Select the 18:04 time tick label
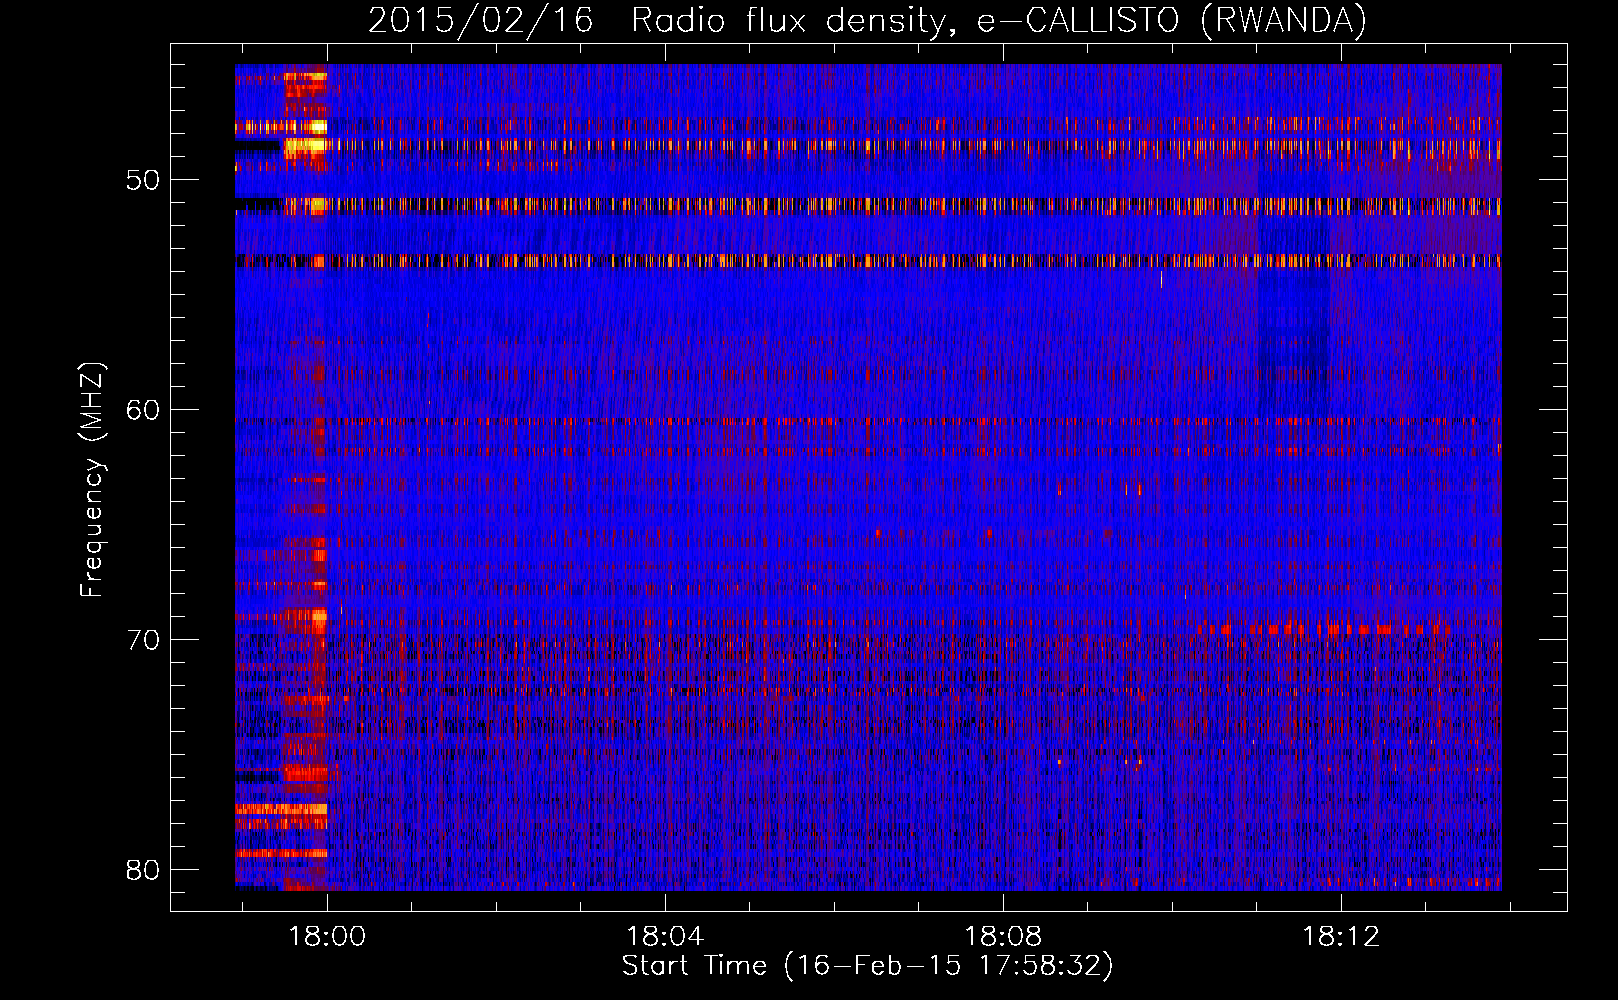This screenshot has height=1000, width=1618. (665, 936)
